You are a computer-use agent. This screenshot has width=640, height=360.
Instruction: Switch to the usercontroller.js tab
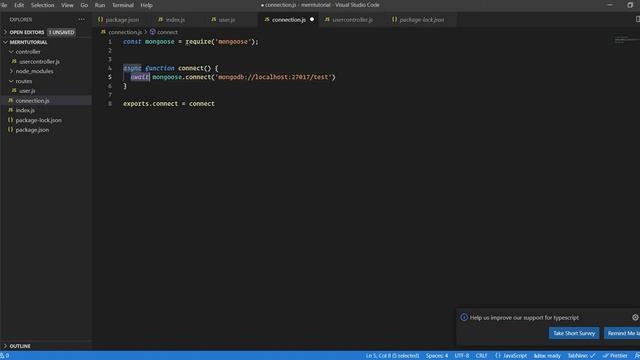(x=352, y=20)
